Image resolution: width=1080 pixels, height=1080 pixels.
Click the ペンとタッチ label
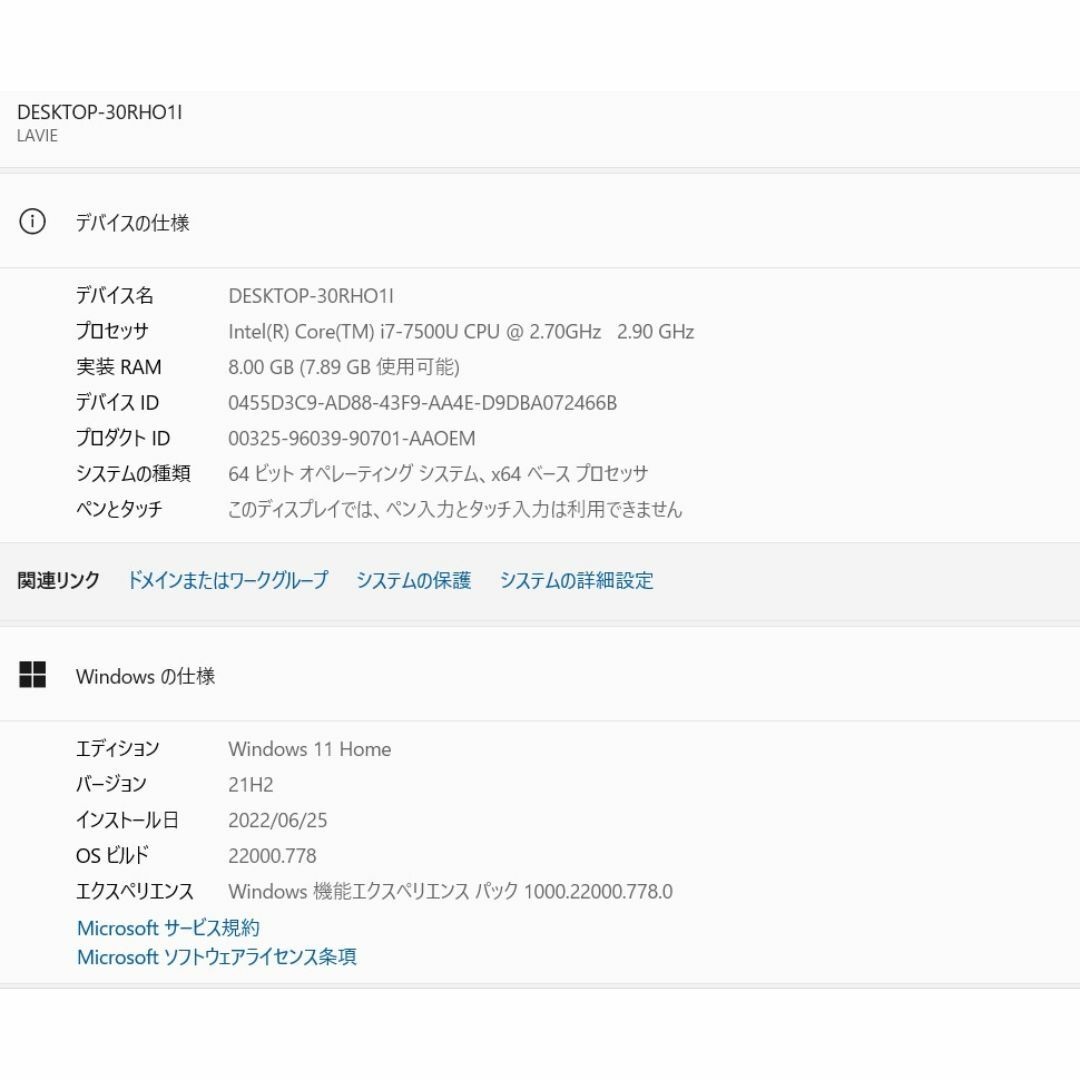click(x=118, y=510)
